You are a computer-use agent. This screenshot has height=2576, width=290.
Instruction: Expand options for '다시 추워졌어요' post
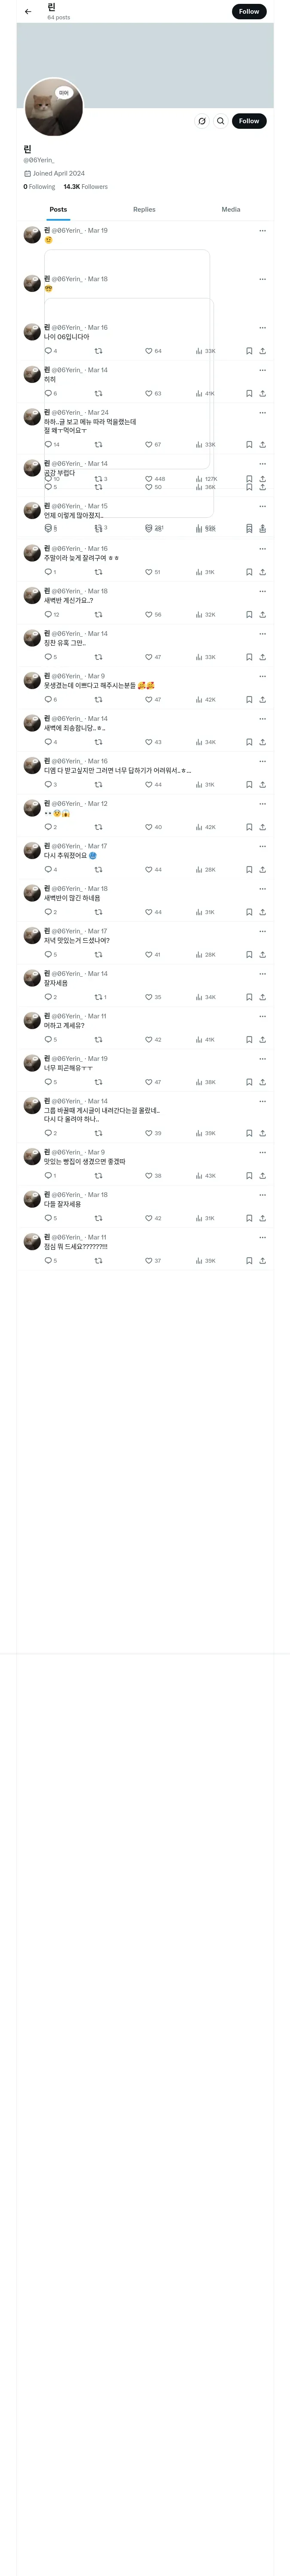click(262, 846)
